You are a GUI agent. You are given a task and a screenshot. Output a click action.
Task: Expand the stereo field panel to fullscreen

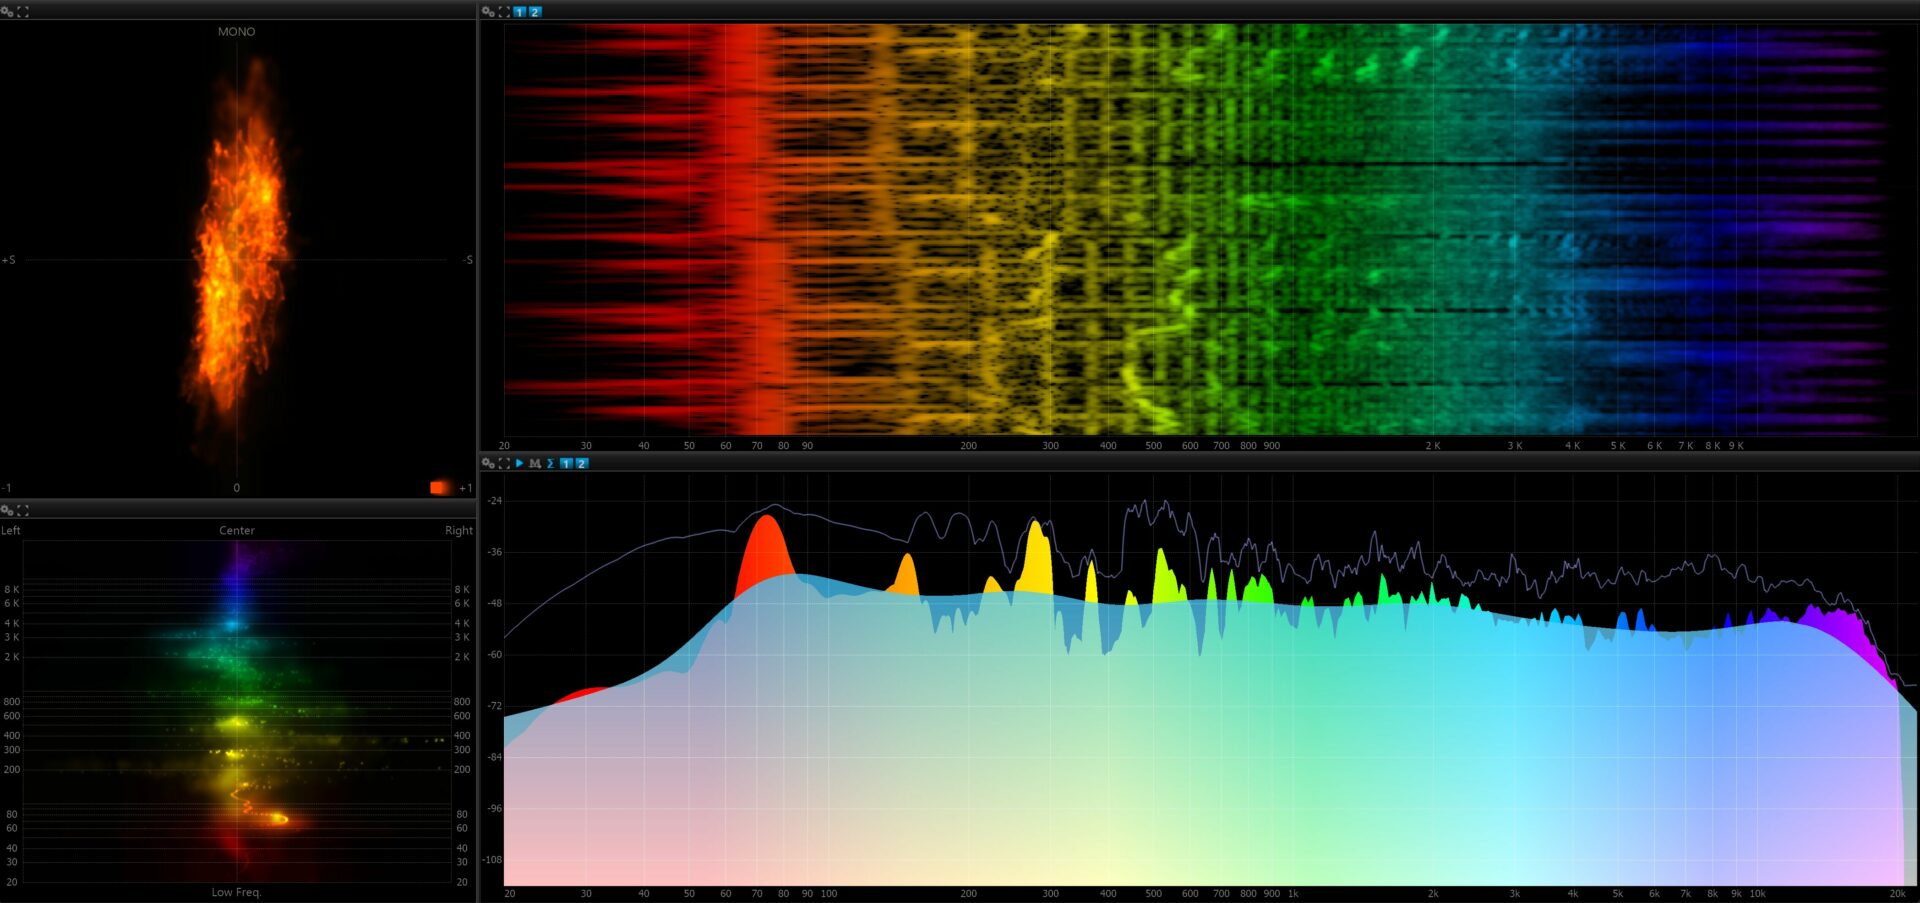23,510
